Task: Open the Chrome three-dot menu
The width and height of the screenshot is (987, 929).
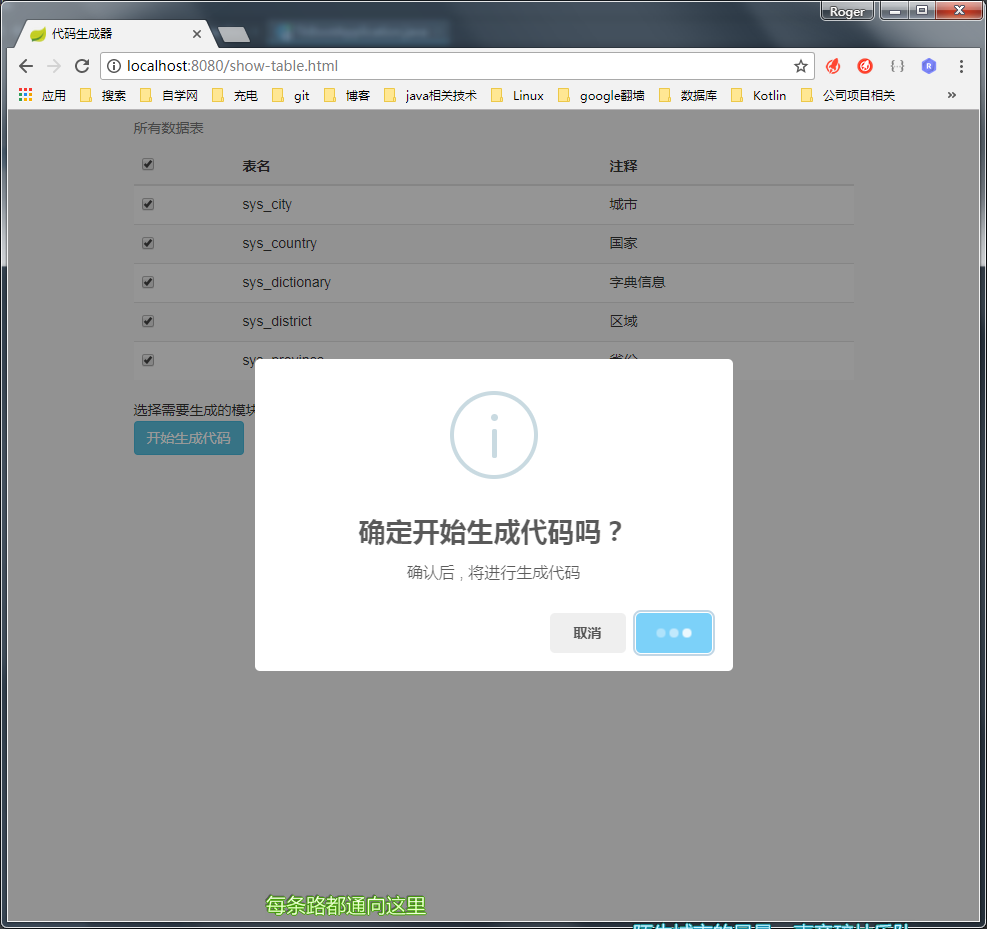Action: point(961,66)
